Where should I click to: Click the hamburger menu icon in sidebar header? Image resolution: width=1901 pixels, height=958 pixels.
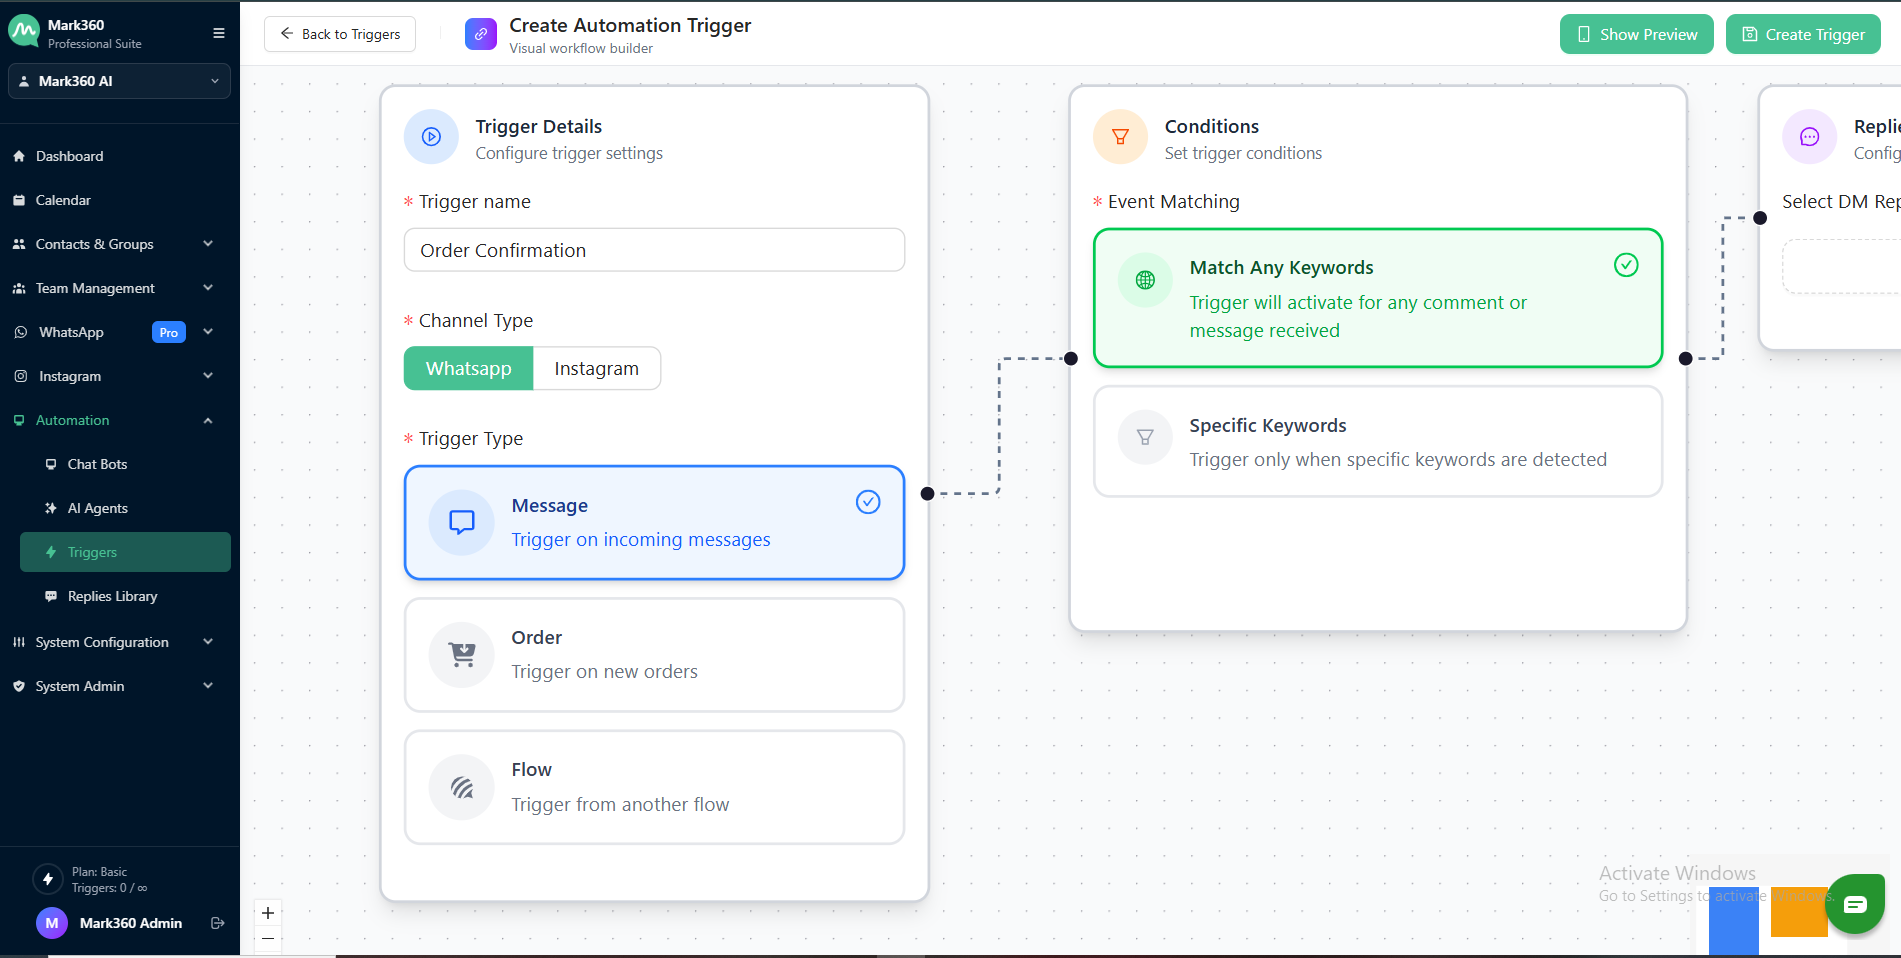218,33
